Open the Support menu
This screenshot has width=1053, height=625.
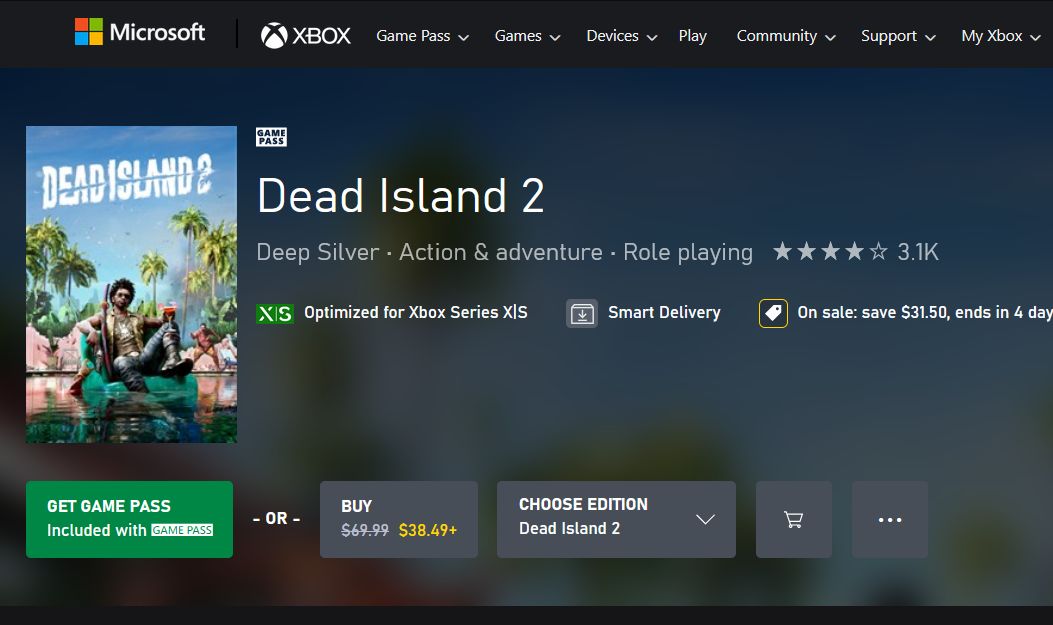898,36
